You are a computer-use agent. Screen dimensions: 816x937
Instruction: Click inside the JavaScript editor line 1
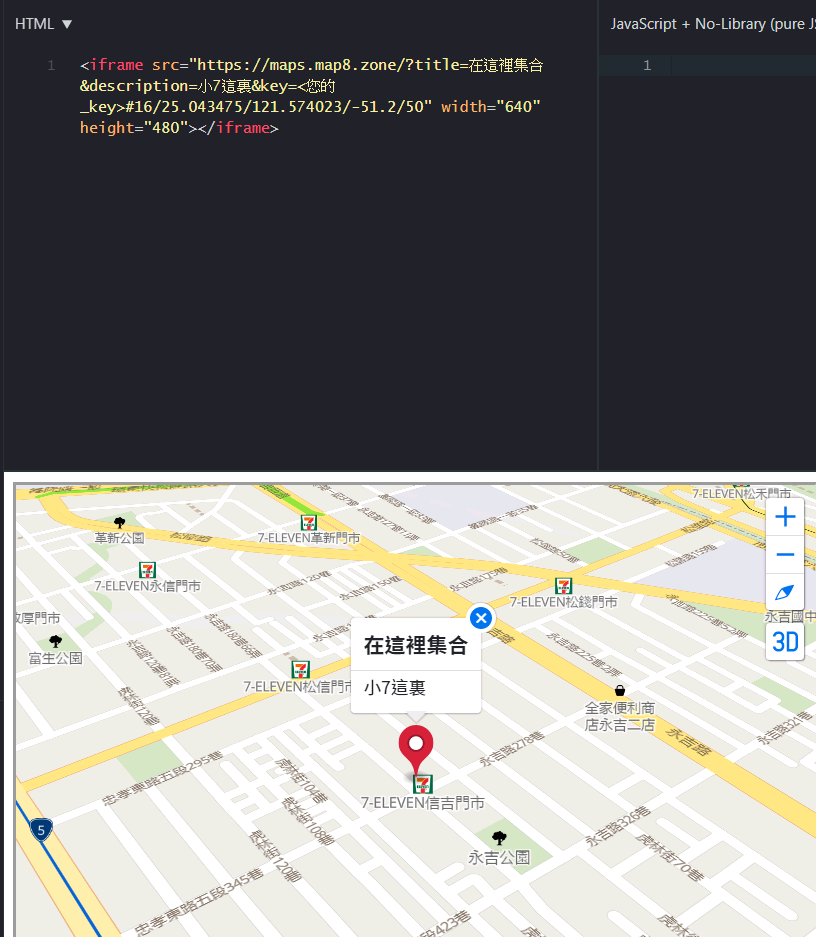tap(740, 66)
